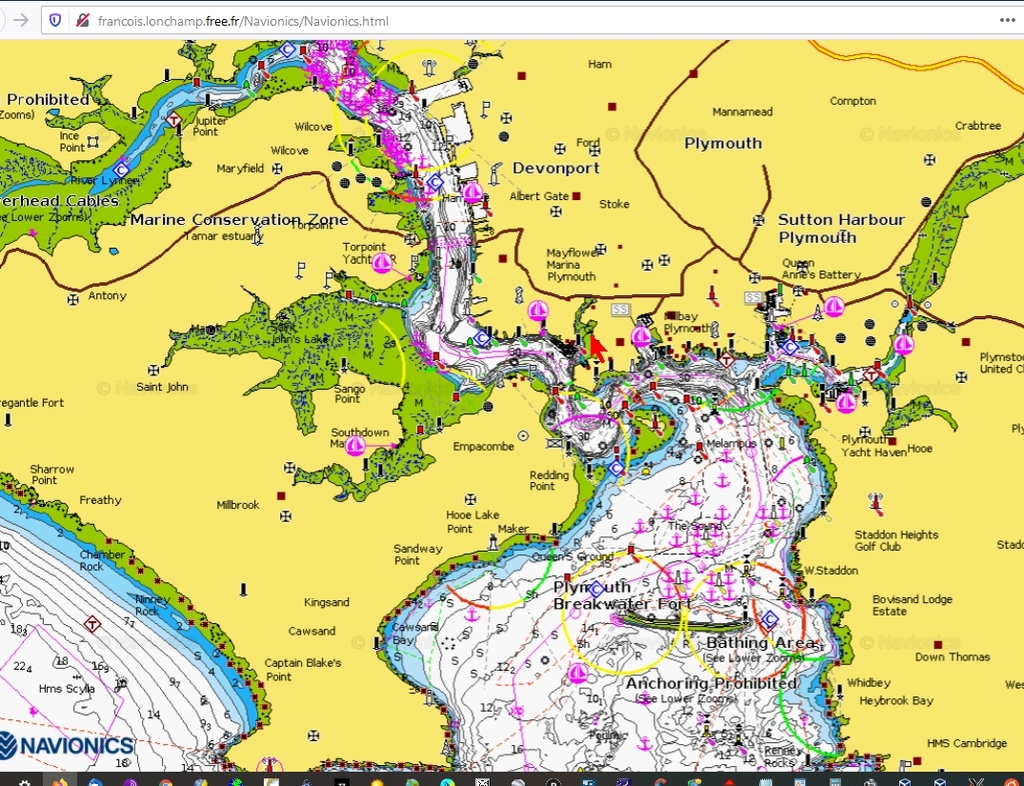This screenshot has width=1024, height=786.
Task: Click the marina icon below Devonport label
Action: coord(473,193)
